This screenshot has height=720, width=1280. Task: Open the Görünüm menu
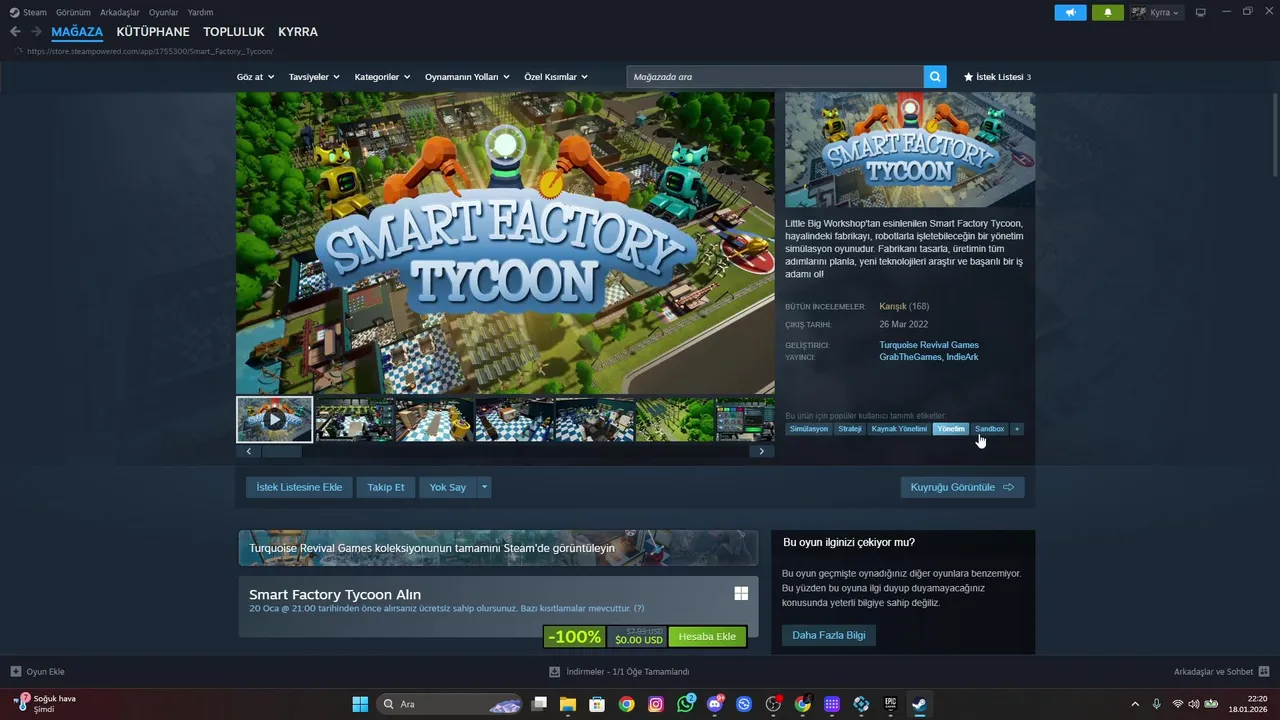[73, 12]
